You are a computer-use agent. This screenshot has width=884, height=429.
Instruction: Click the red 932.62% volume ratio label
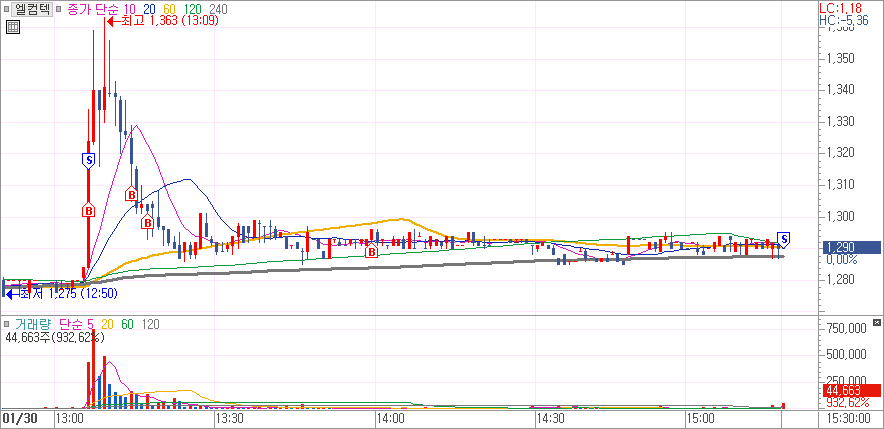846,403
